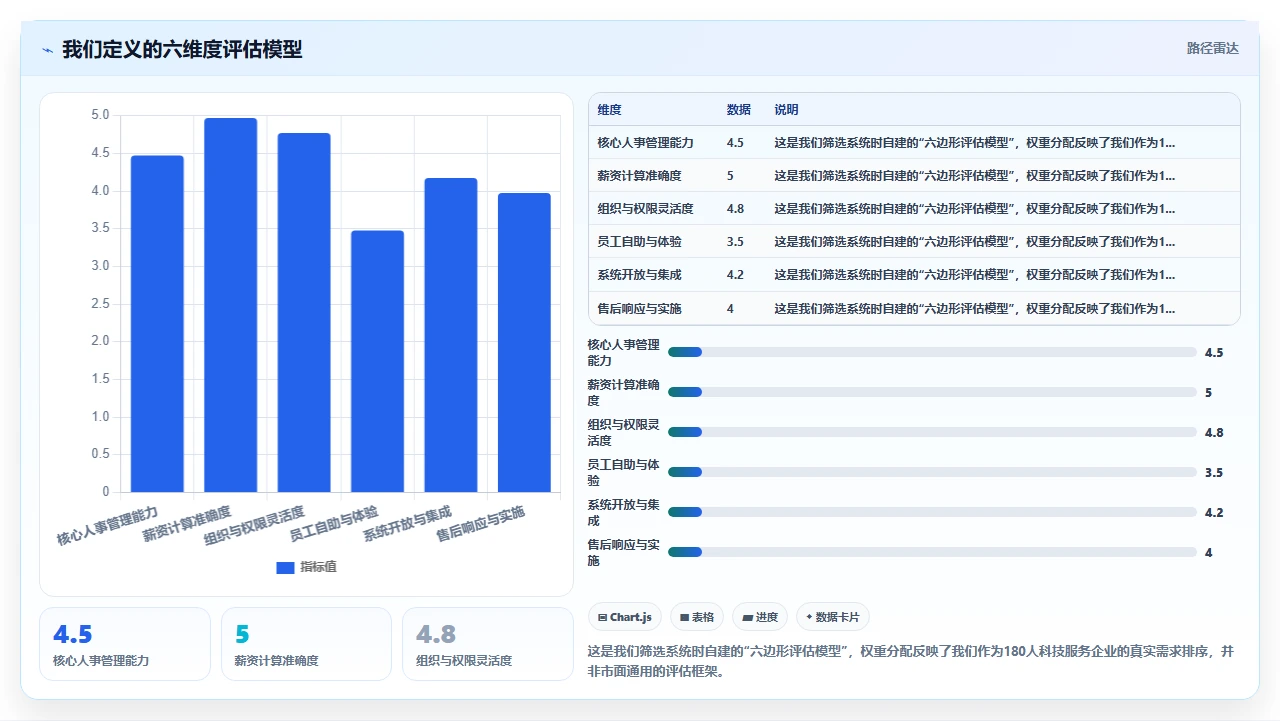Select table cell 薪资计算准确度
The height and width of the screenshot is (721, 1280).
pos(639,176)
